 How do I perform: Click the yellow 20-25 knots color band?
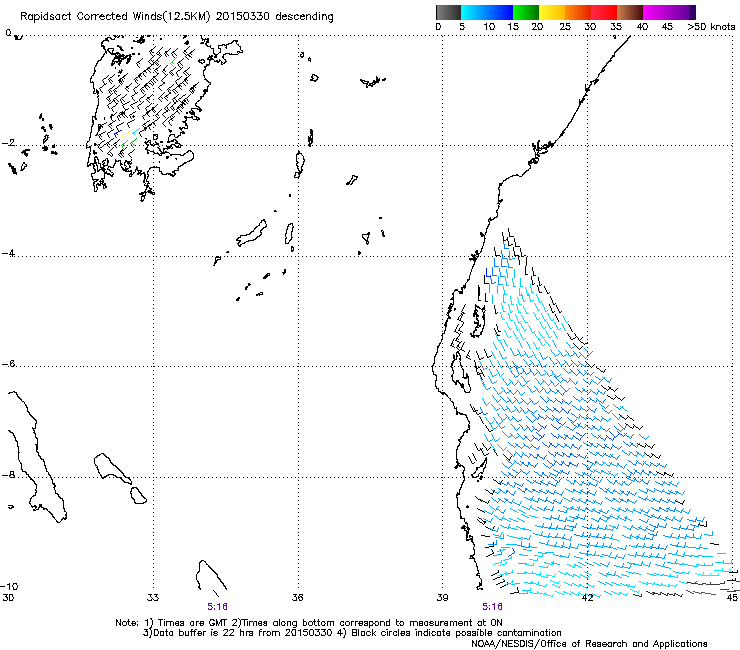552,12
